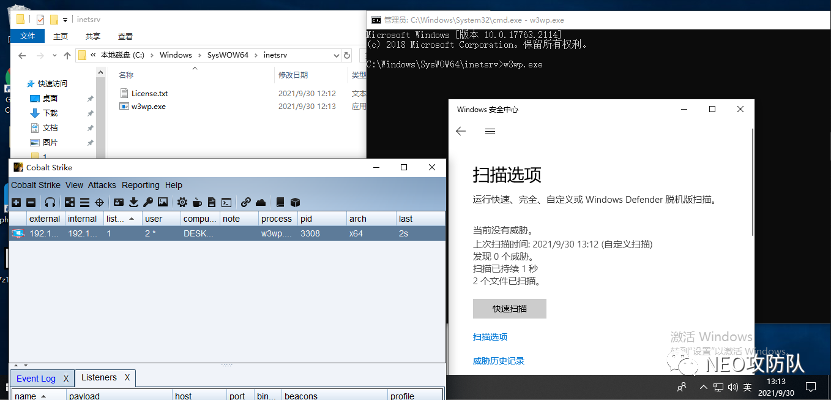This screenshot has height=400, width=832.
Task: Open the hamburger menu in Windows Security
Action: 490,131
